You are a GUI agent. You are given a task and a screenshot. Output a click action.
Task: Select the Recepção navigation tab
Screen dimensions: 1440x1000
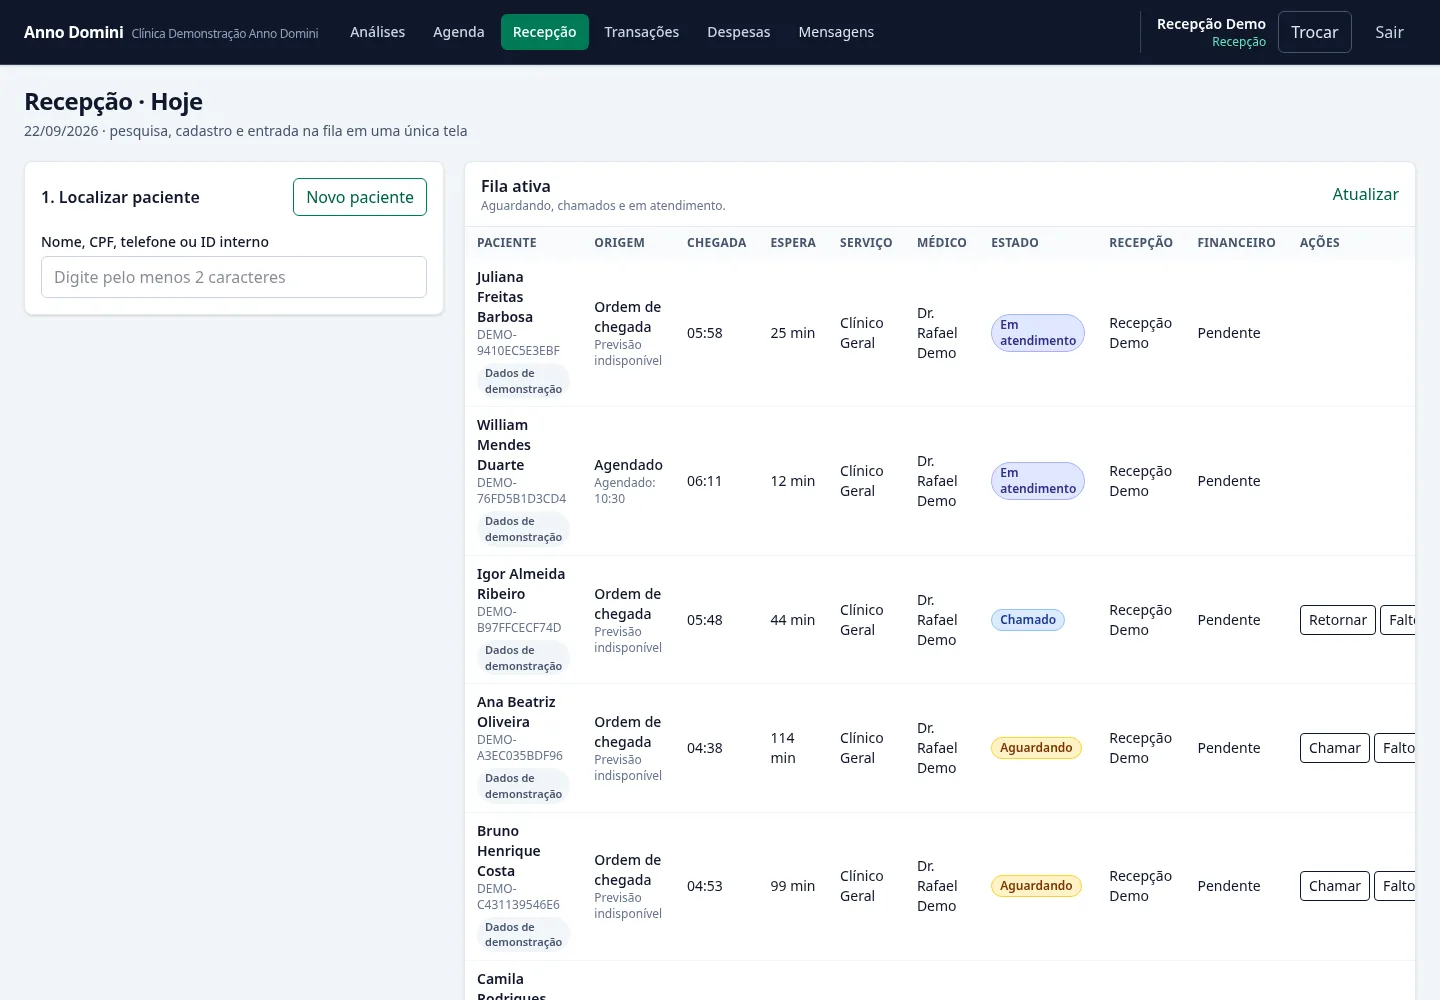[545, 32]
